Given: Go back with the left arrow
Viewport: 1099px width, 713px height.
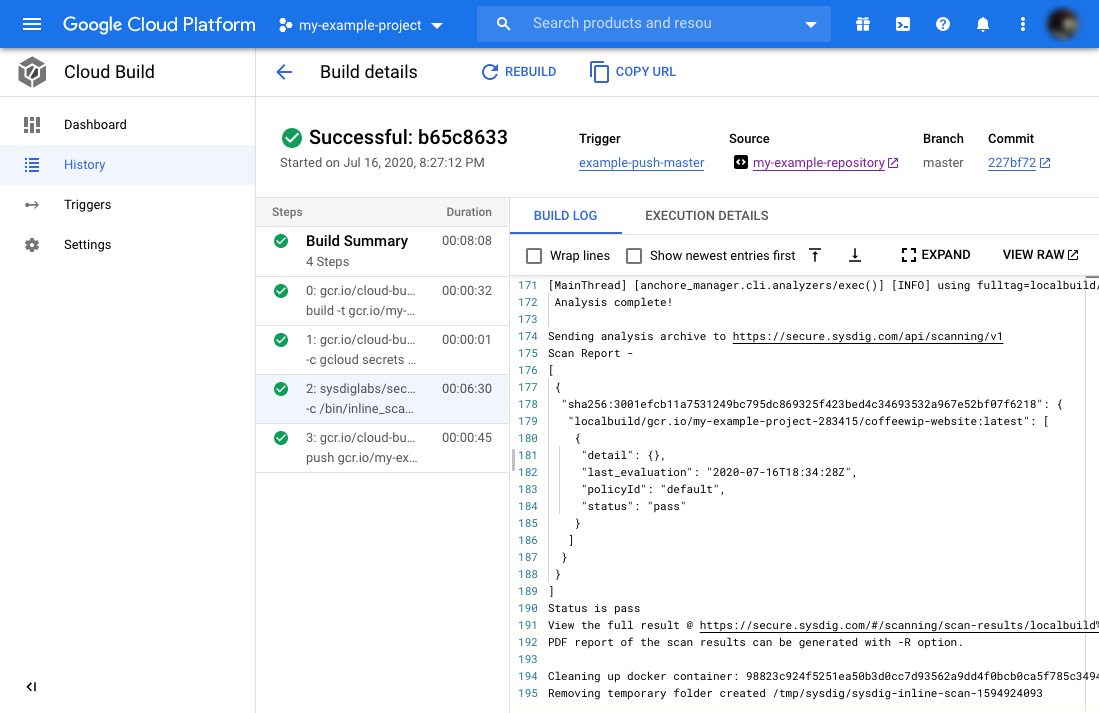Looking at the screenshot, I should (284, 72).
